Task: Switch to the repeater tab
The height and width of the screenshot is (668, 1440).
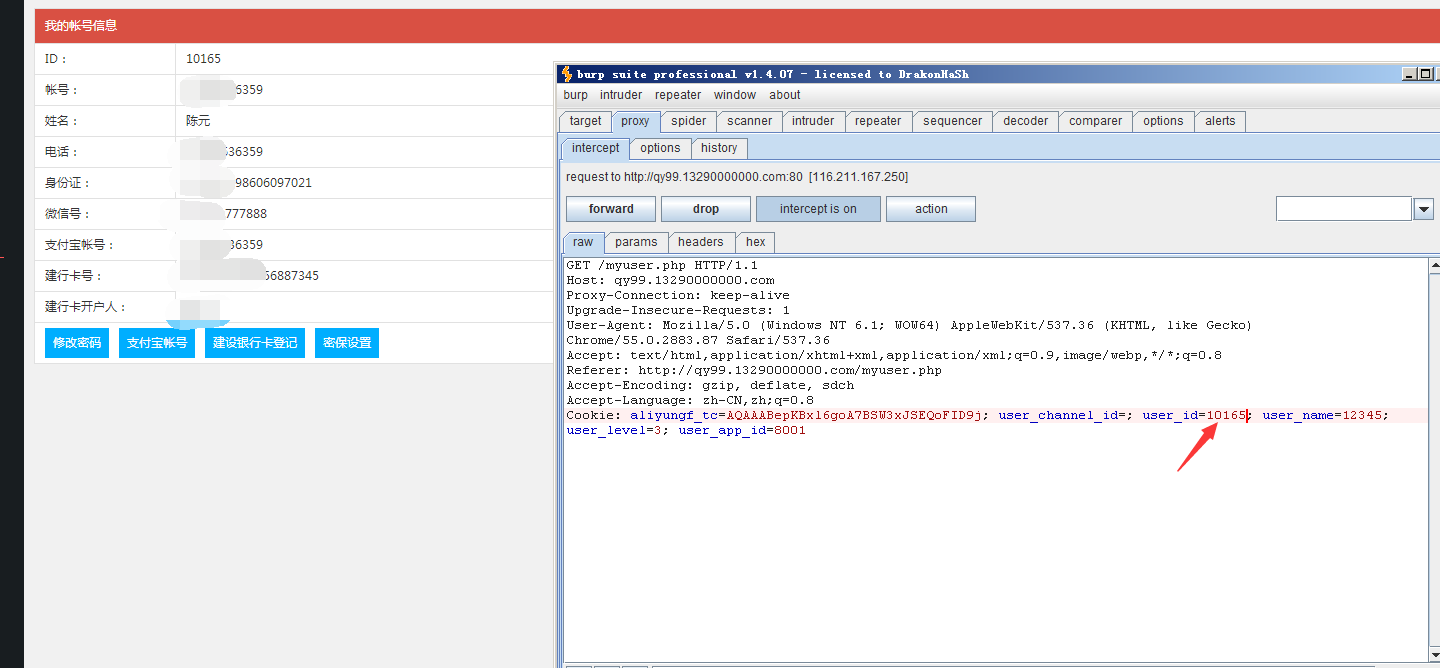Action: pyautogui.click(x=878, y=121)
